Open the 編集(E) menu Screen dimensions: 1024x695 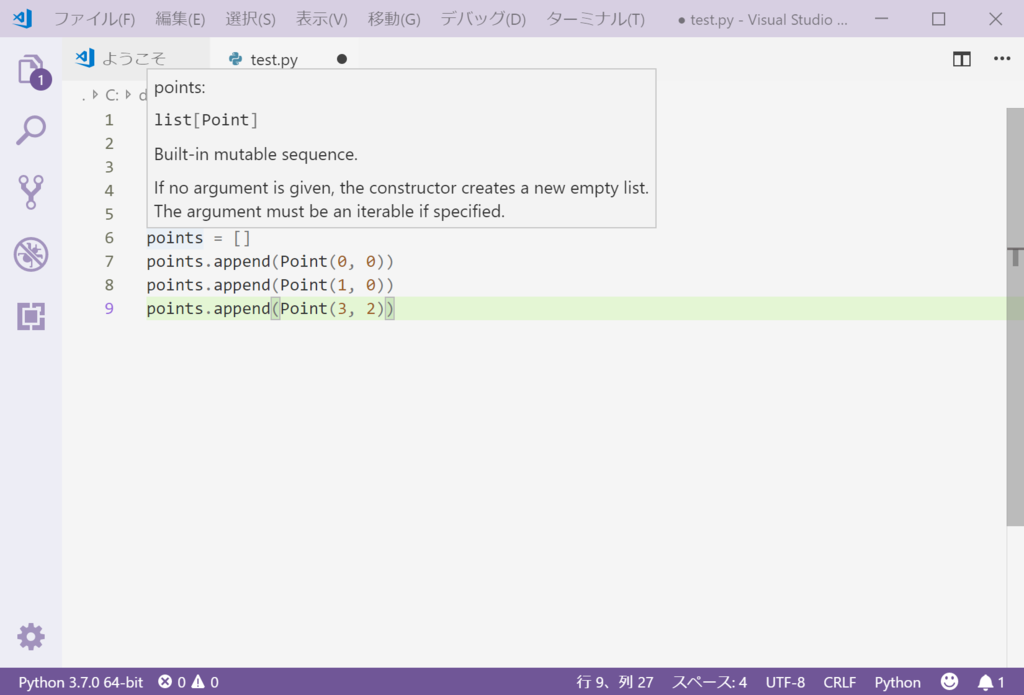[180, 19]
